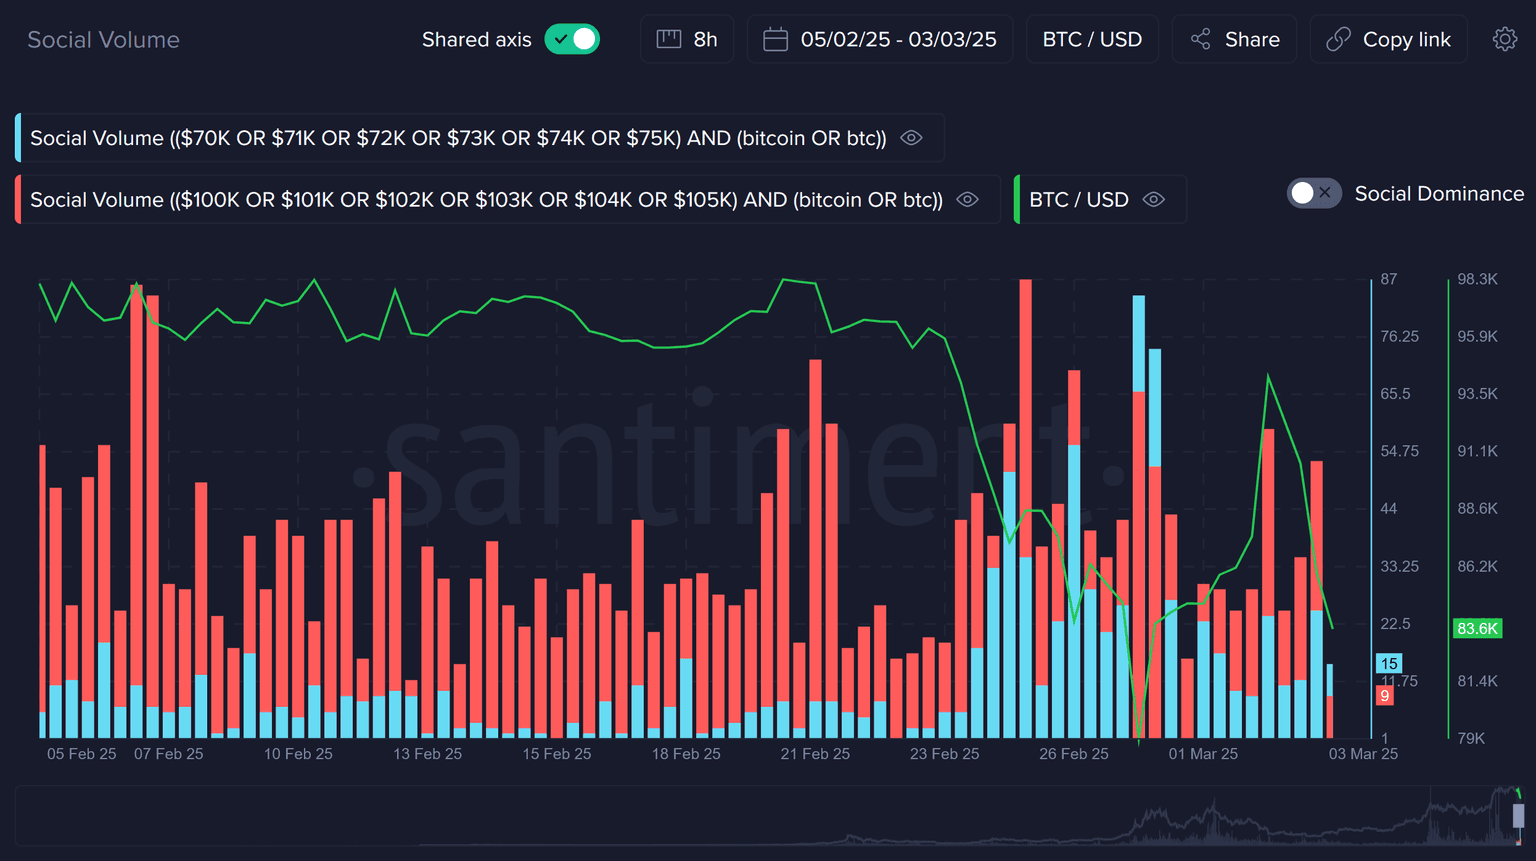Hide the $100K social volume metric
This screenshot has height=861, width=1536.
pyautogui.click(x=967, y=200)
